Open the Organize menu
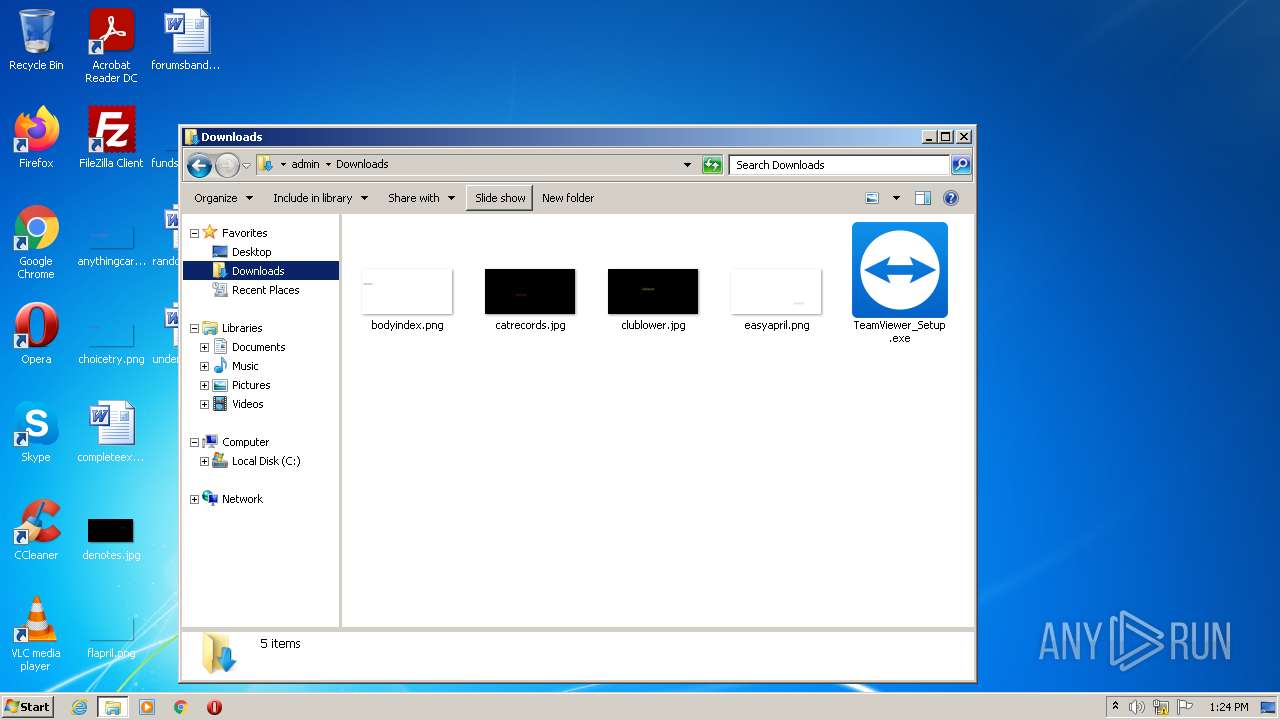The width and height of the screenshot is (1280, 720). pos(224,198)
